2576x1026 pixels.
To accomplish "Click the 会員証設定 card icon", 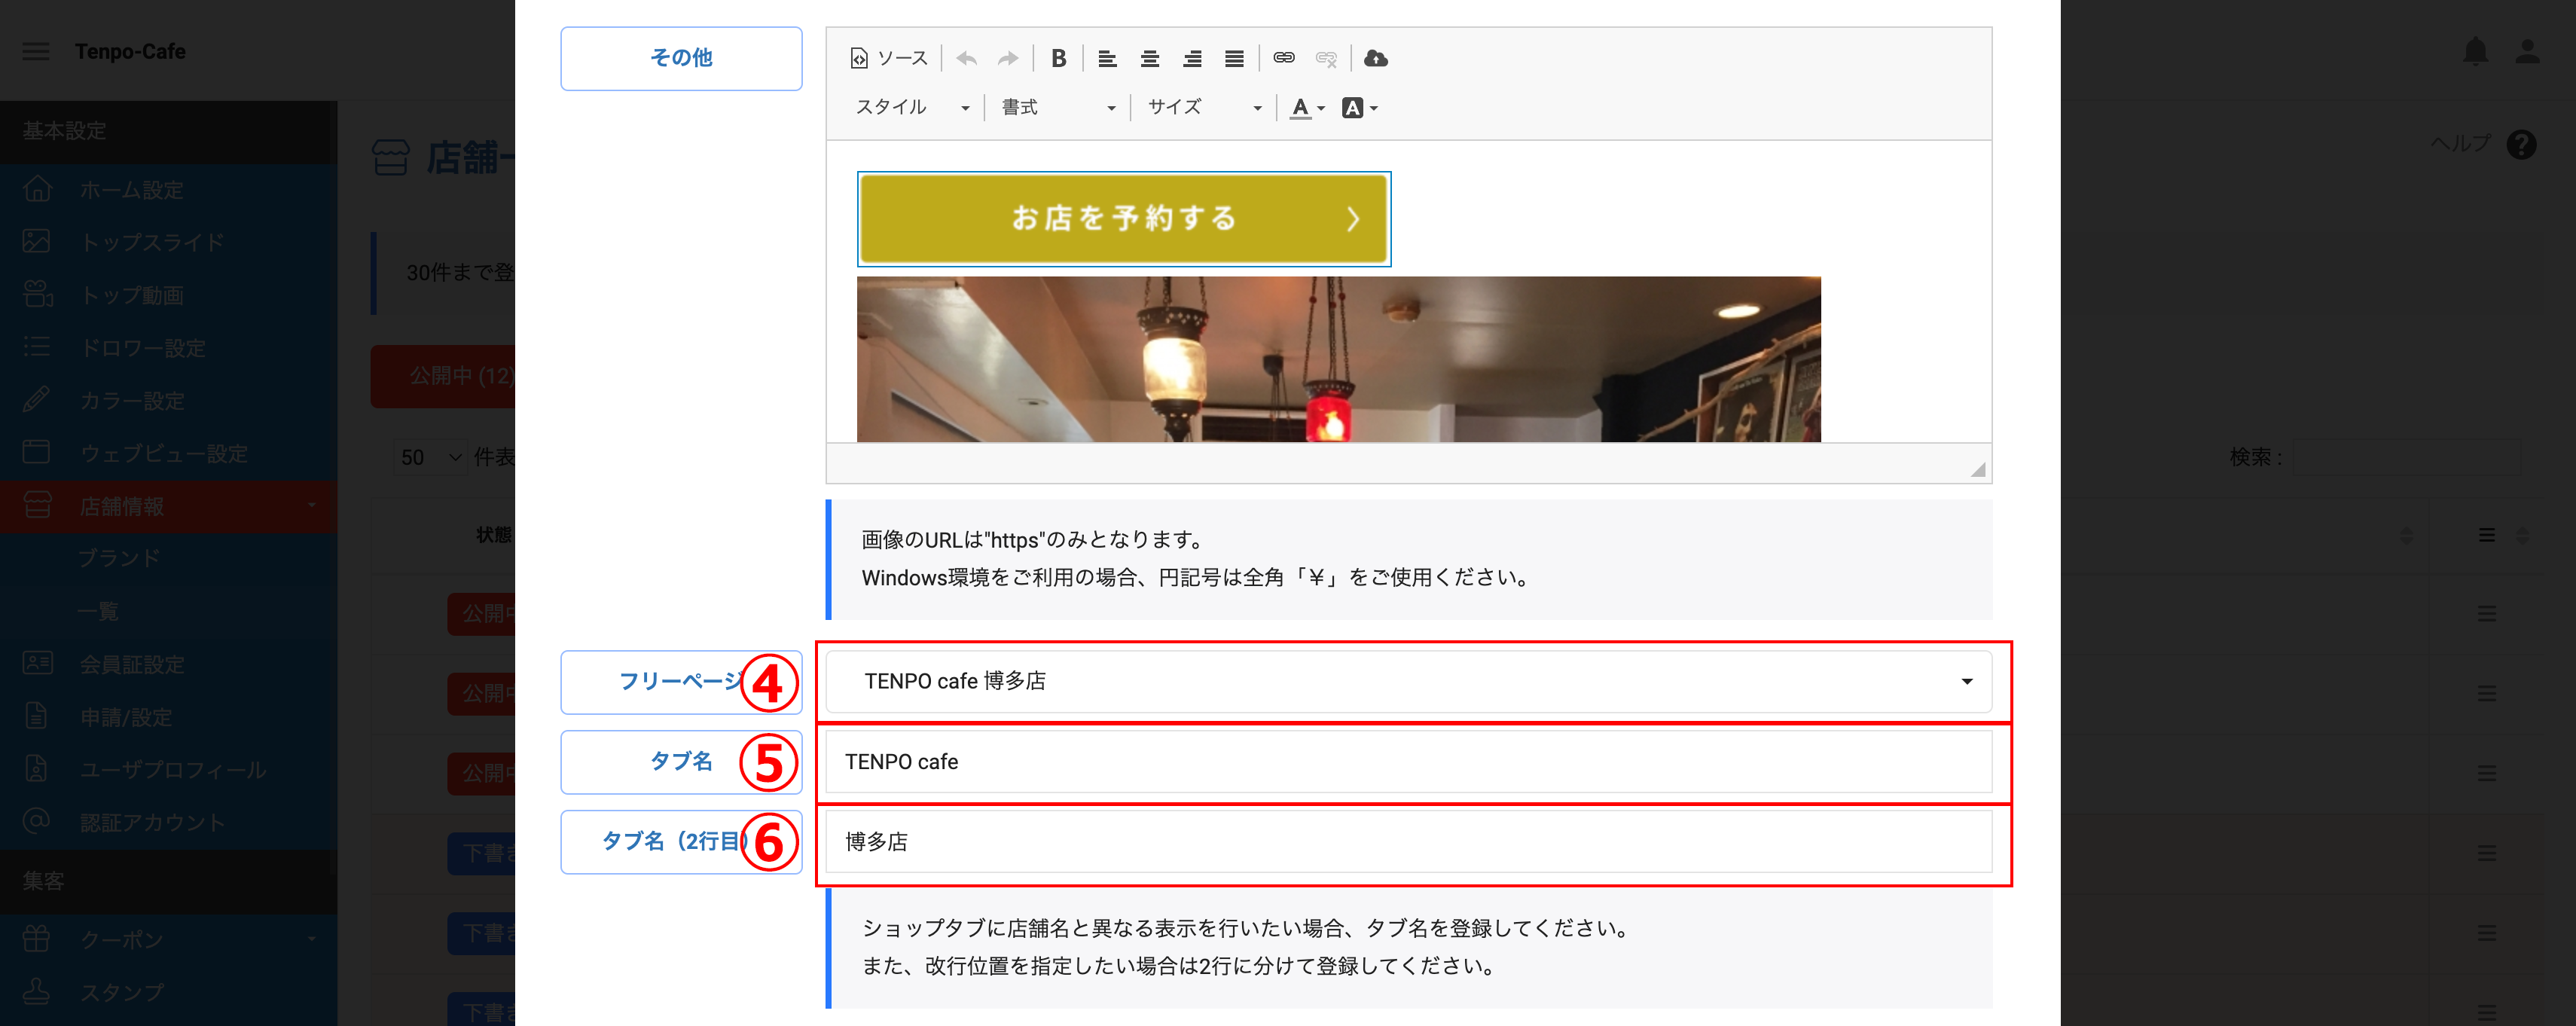I will 37,663.
